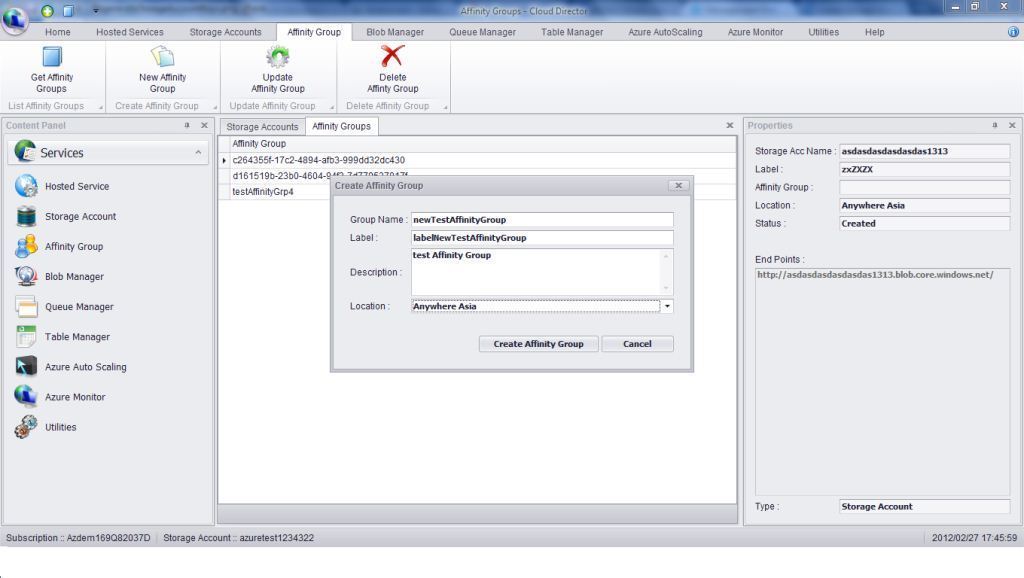Click the Delete Affinity Group red X icon
Viewport: 1024px width, 578px height.
(392, 56)
